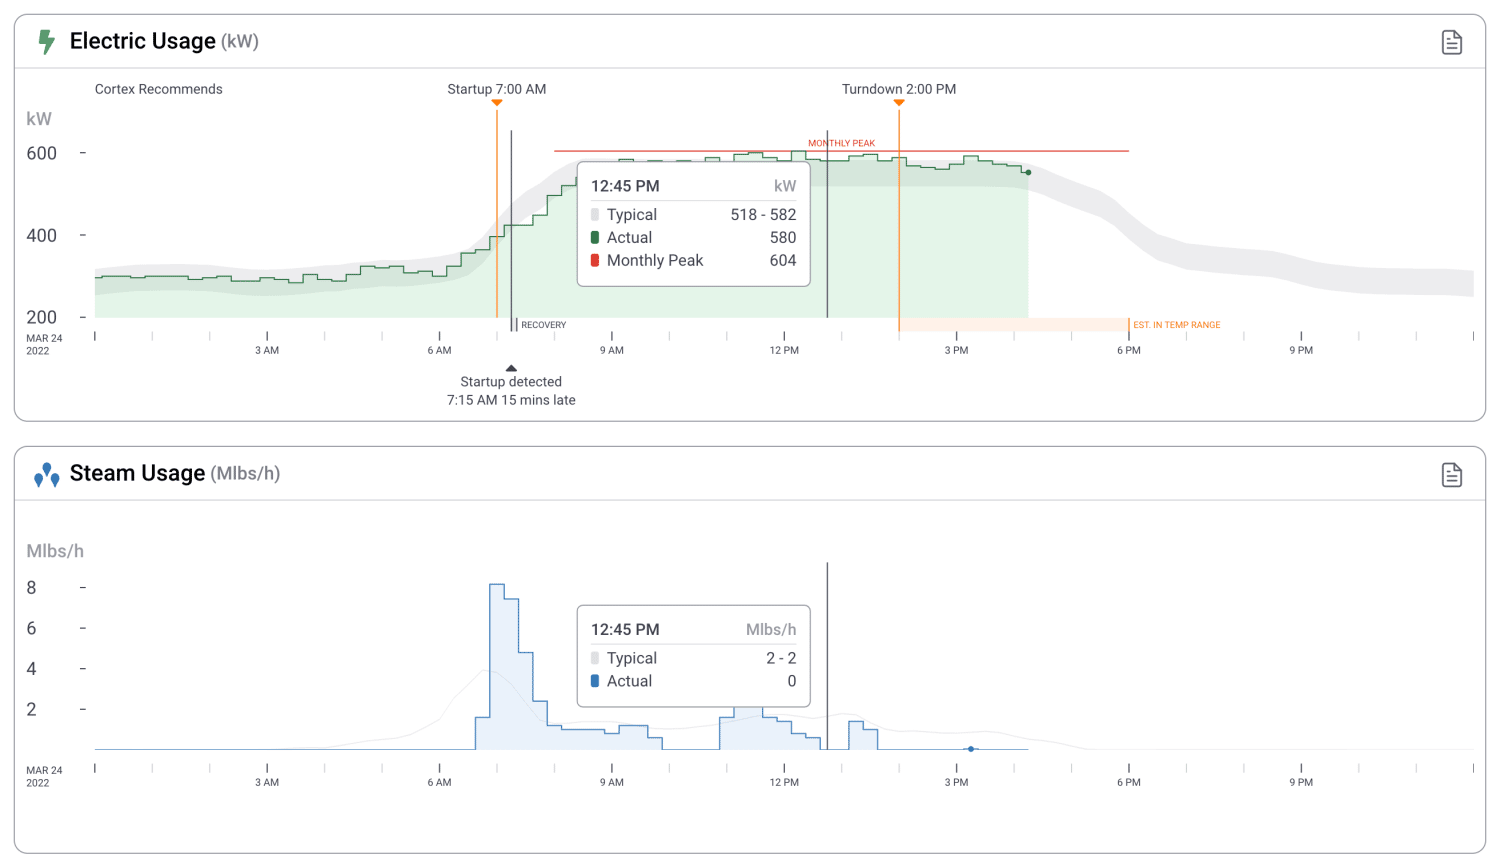
Task: Click the Cortex Recommends label
Action: click(158, 89)
